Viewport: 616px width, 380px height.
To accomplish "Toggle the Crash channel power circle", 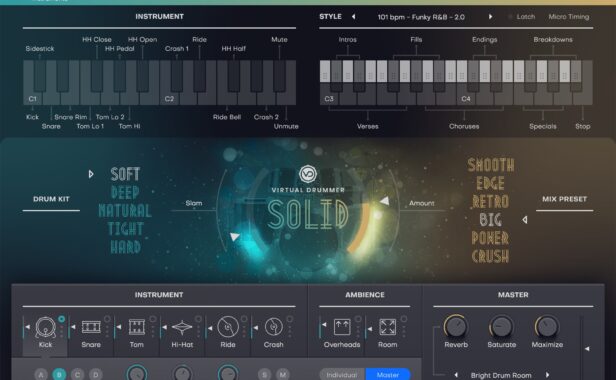I will click(290, 319).
